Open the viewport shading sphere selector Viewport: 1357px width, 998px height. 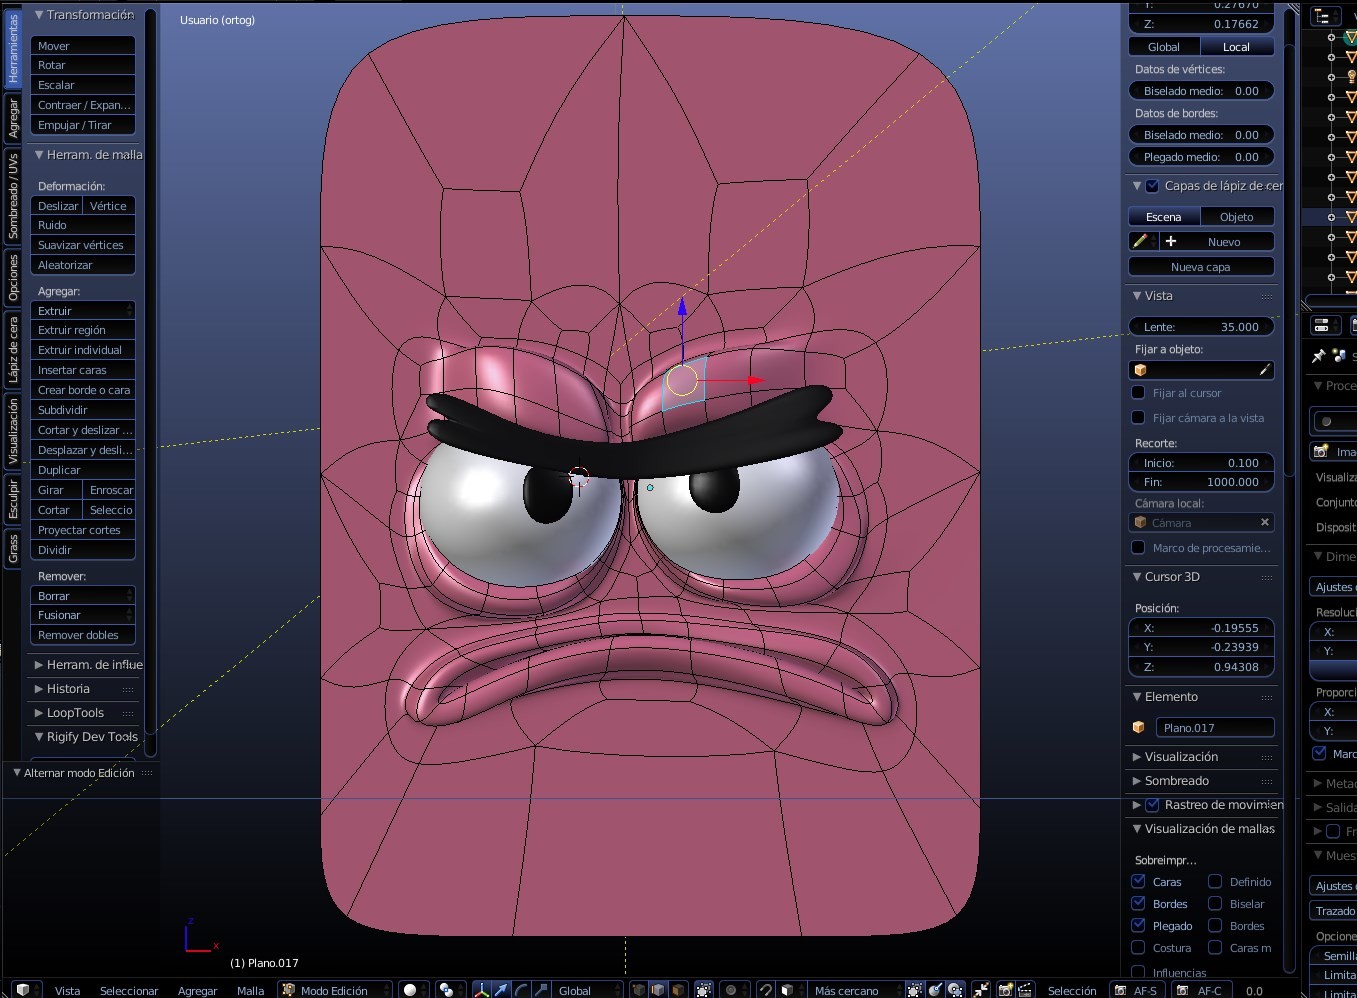tap(414, 990)
